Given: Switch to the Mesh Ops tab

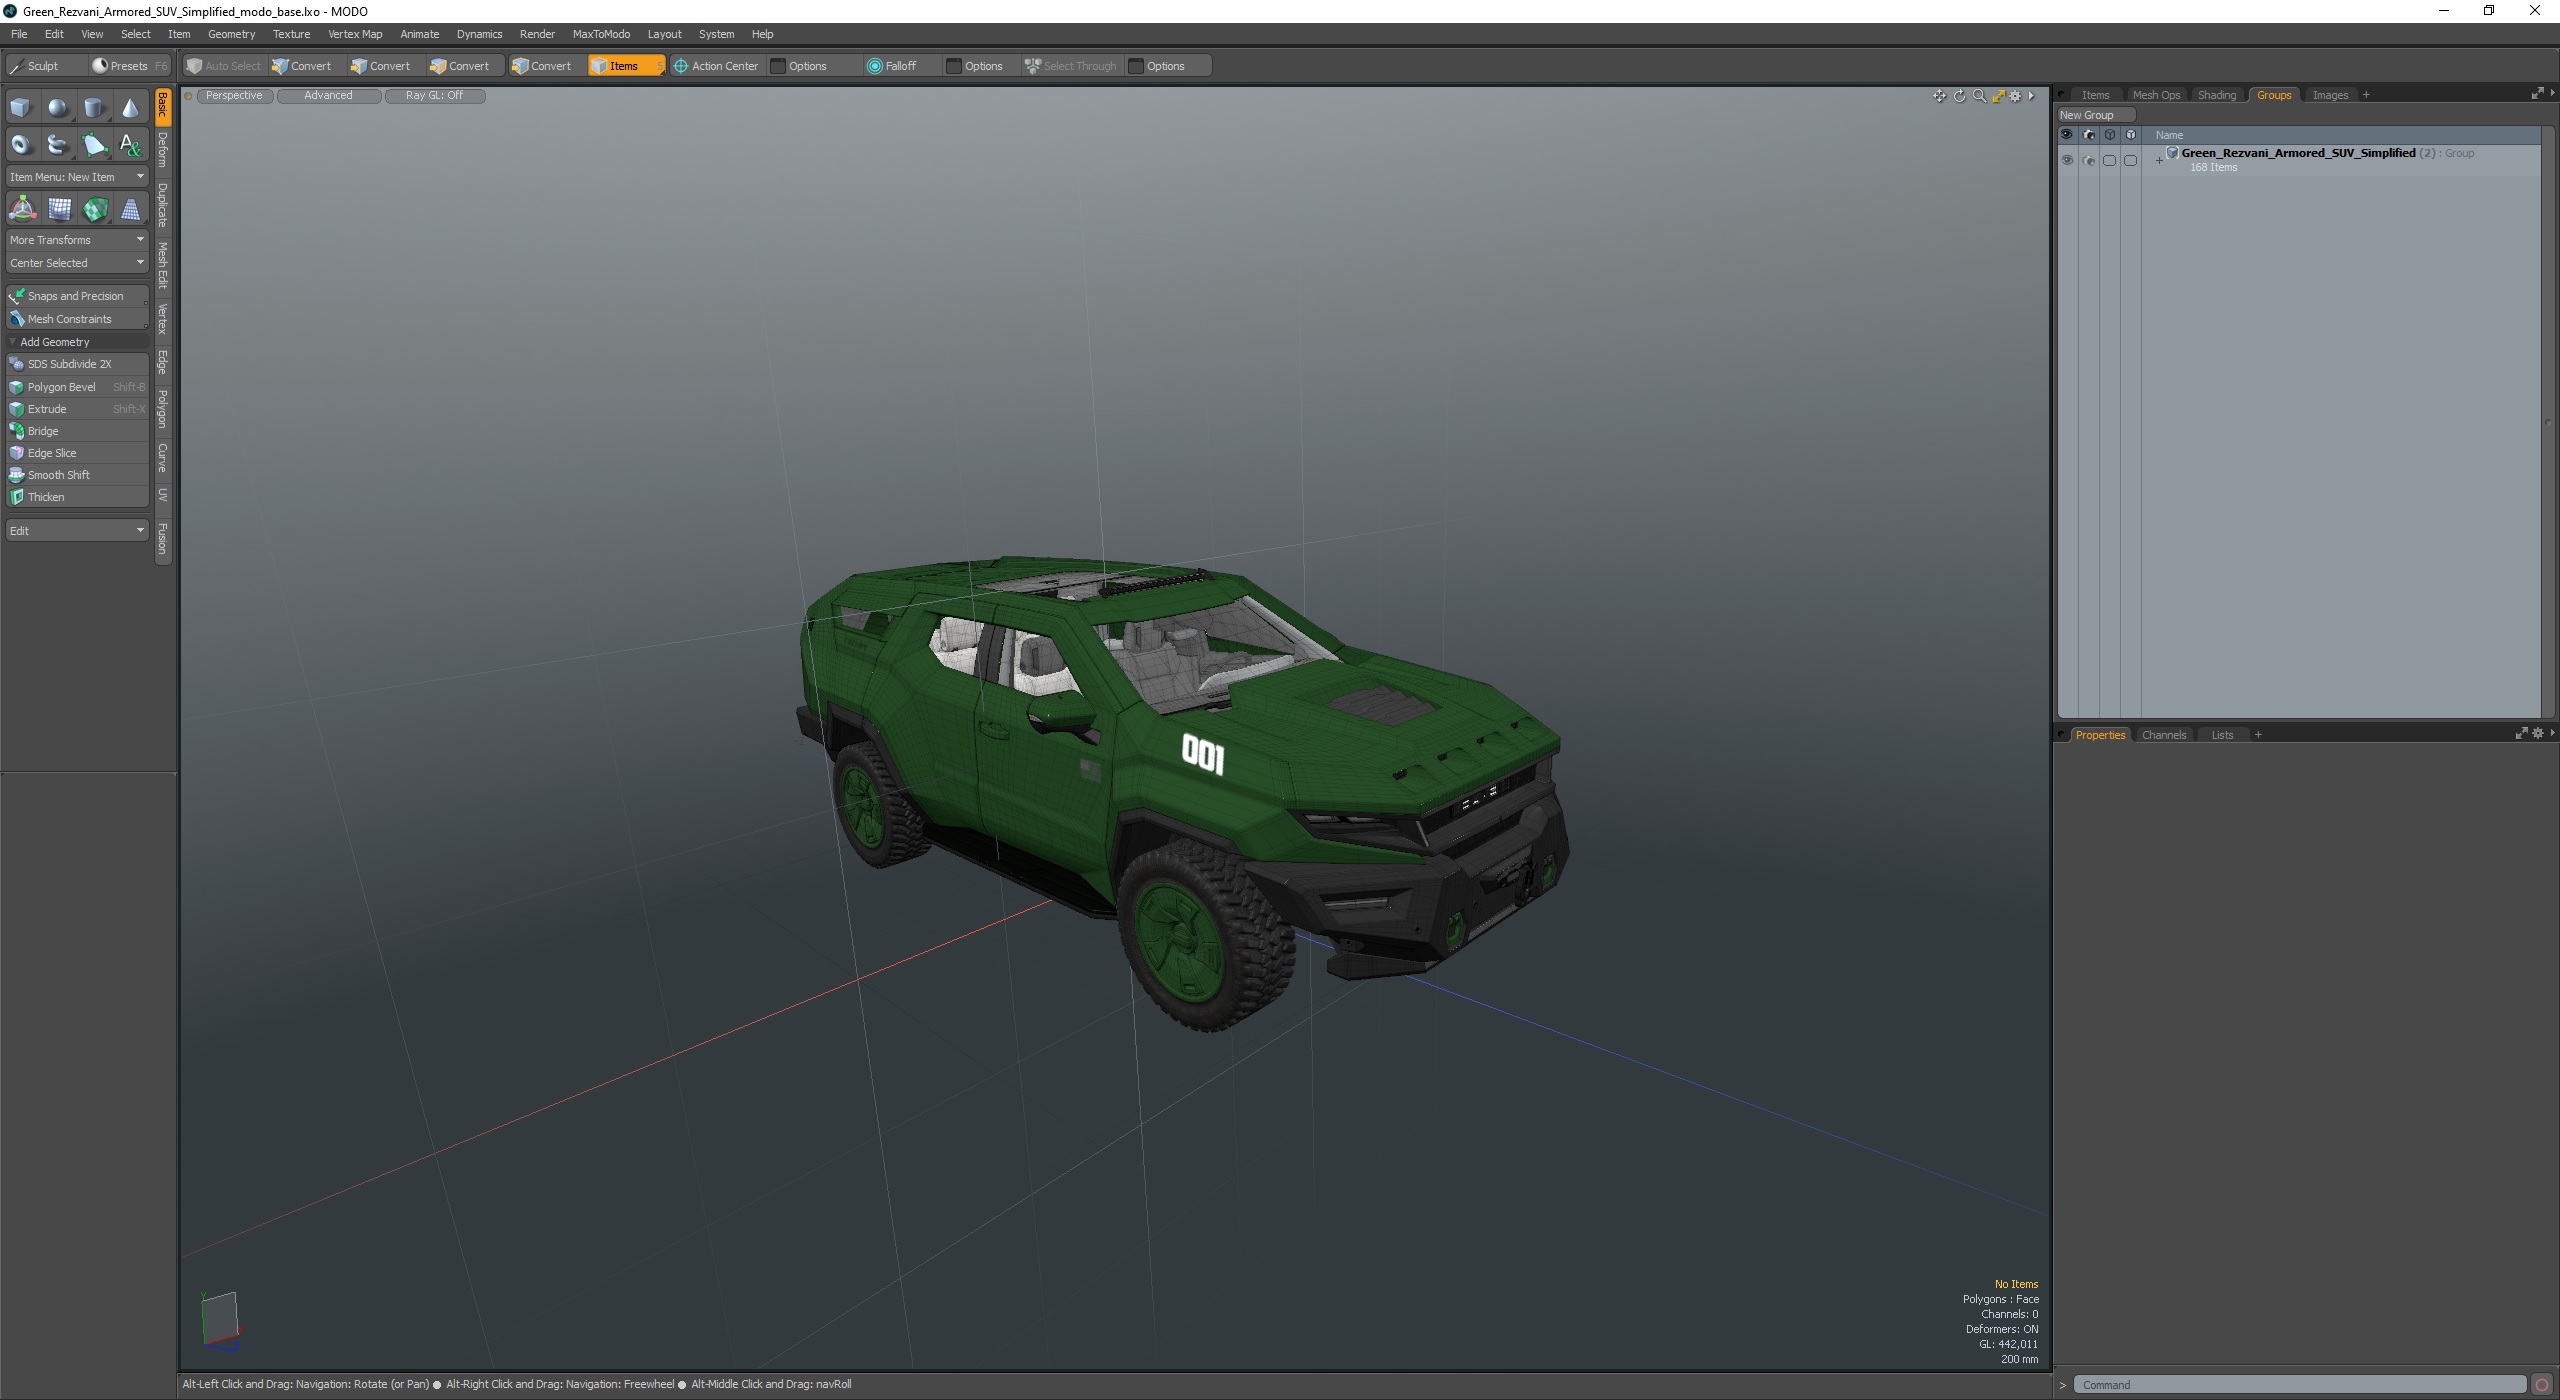Looking at the screenshot, I should (2156, 95).
